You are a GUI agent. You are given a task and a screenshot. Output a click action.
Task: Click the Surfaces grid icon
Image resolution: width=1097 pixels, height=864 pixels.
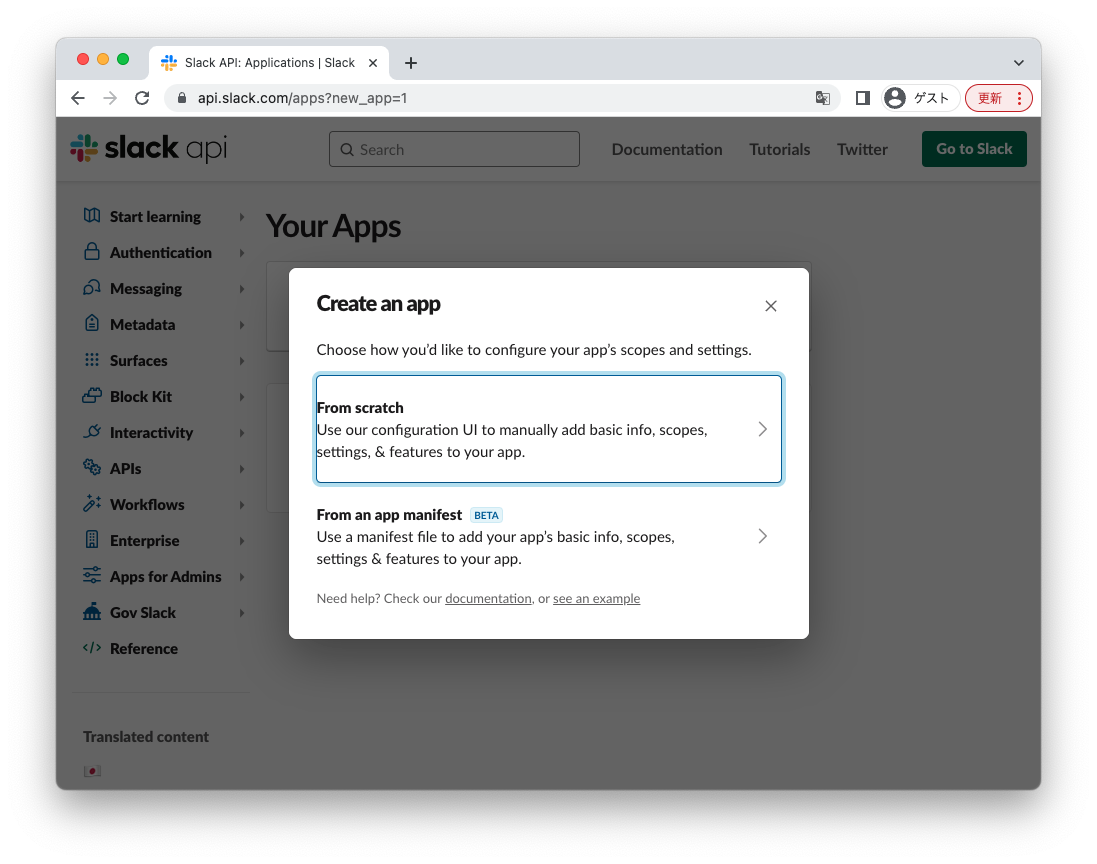pyautogui.click(x=92, y=360)
